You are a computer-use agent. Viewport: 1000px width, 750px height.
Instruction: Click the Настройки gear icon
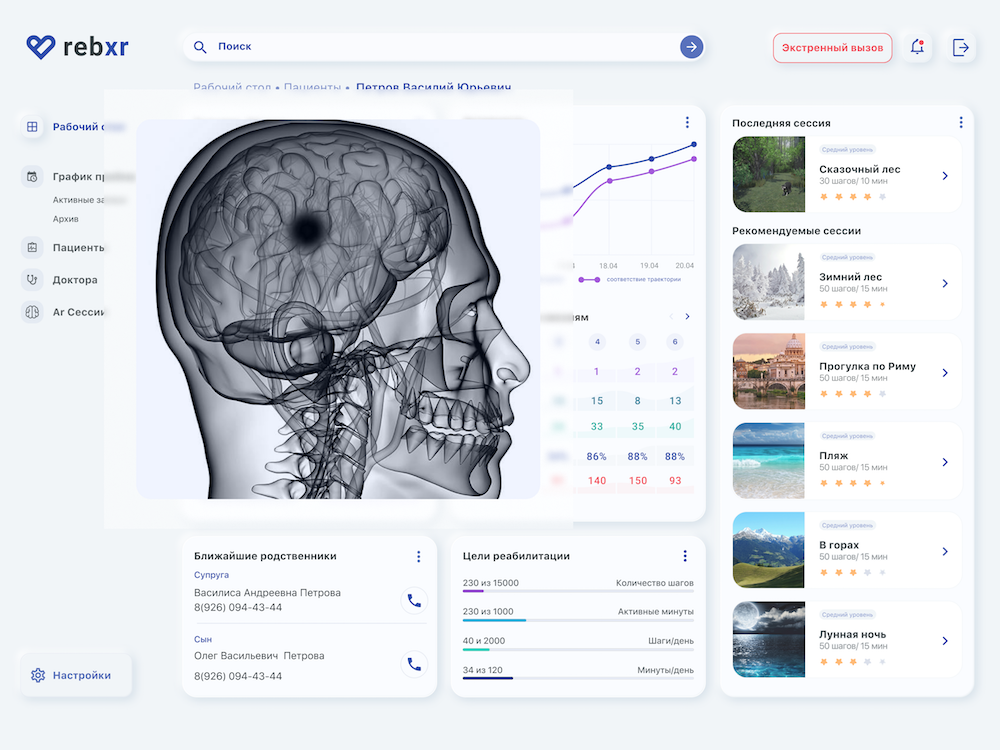tap(38, 675)
